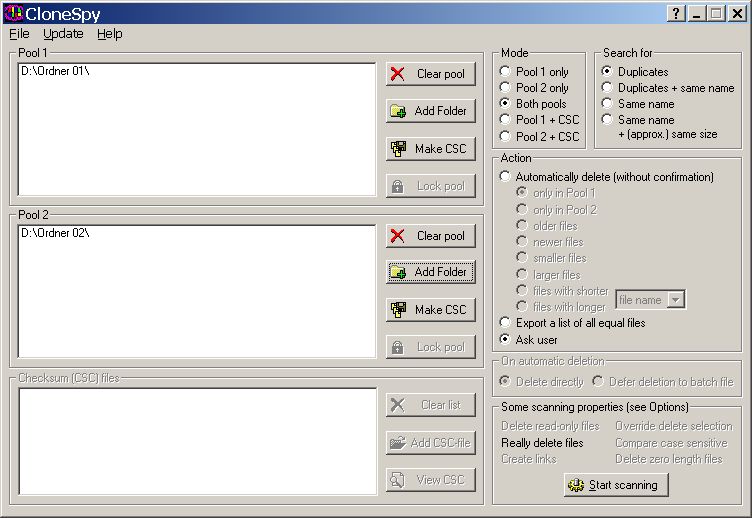Click Pool 1 Clear pool label
Screen dimensions: 752x518
[x=441, y=74]
